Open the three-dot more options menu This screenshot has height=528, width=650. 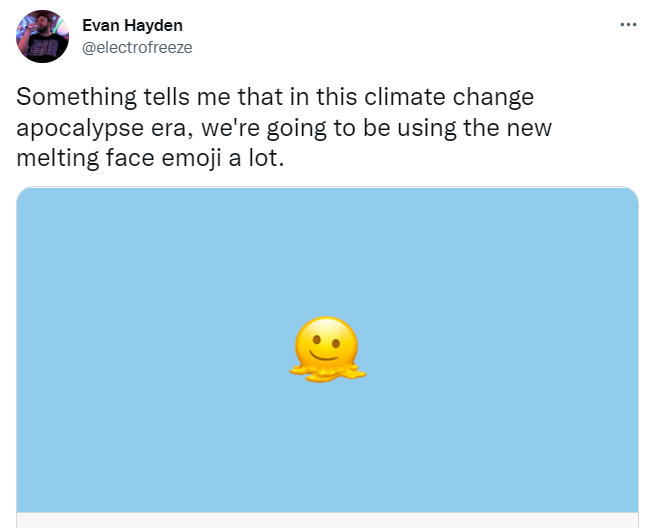628,25
